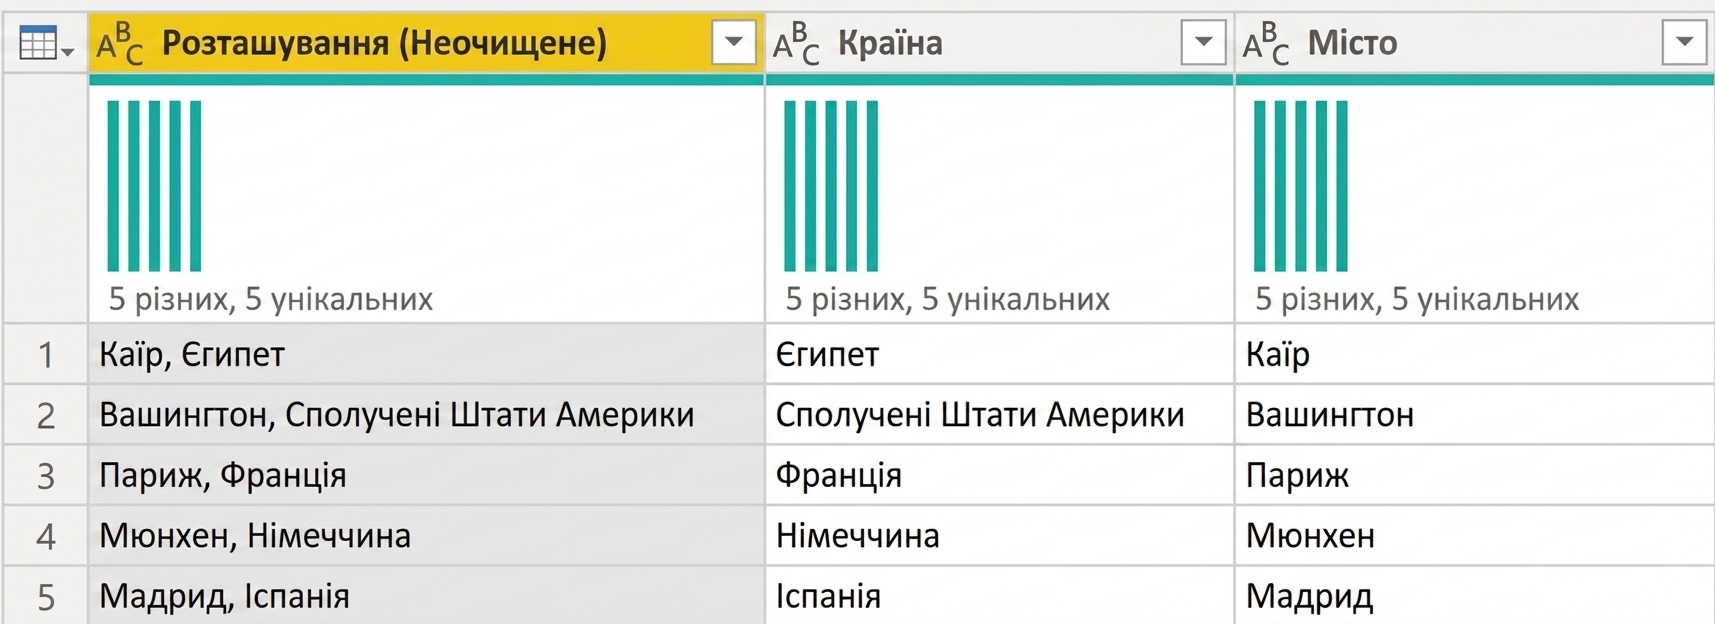Click '5 різних, 5 унікальних' under Розташування
The height and width of the screenshot is (624, 1715).
pyautogui.click(x=271, y=299)
